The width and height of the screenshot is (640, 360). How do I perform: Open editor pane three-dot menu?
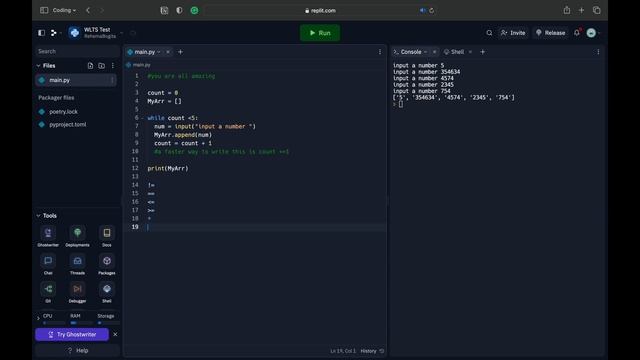click(x=380, y=52)
